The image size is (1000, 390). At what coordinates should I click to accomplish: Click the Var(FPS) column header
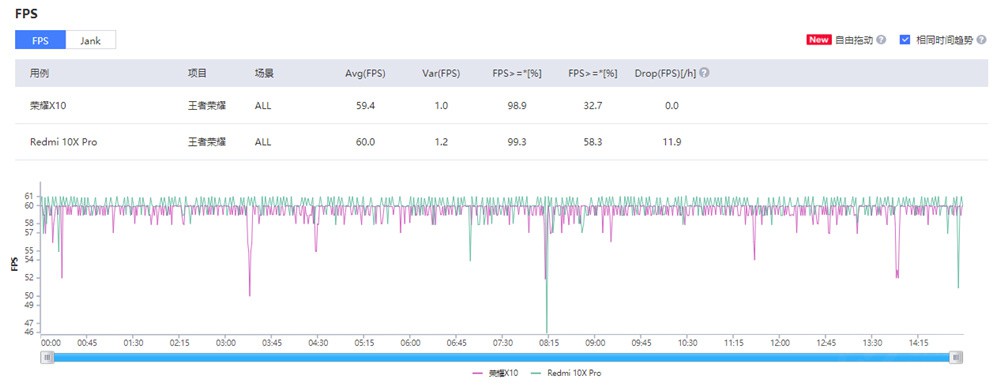[x=441, y=73]
